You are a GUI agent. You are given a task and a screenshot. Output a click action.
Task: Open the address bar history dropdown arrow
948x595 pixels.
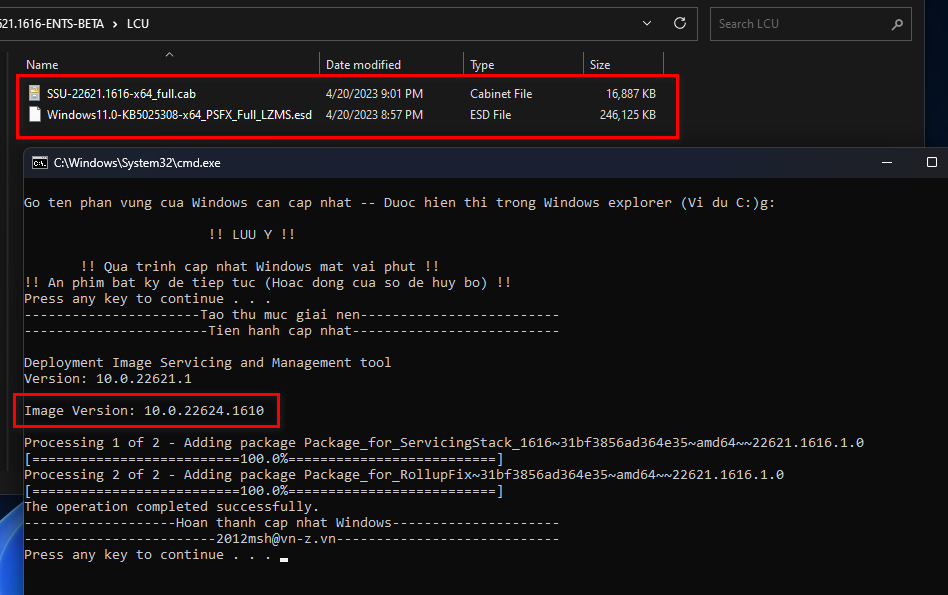[646, 23]
